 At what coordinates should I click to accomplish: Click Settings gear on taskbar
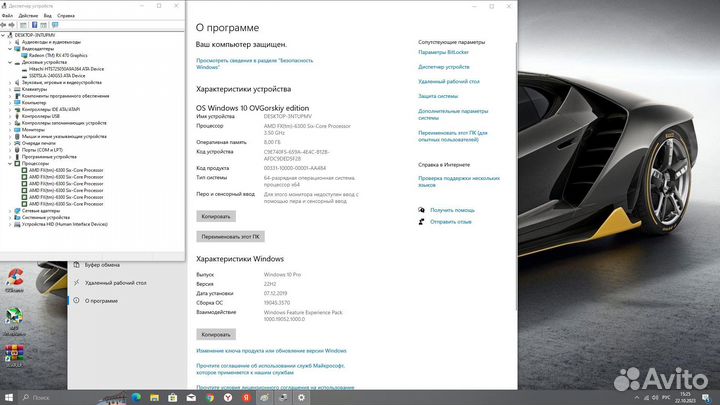click(301, 398)
